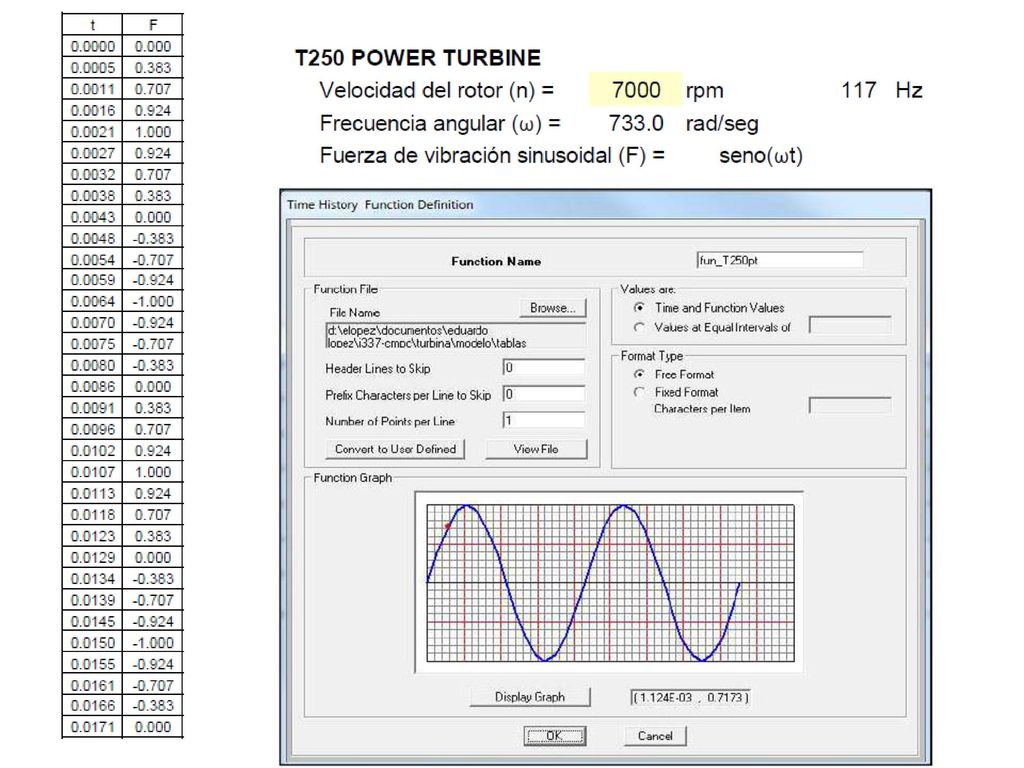Click table cell t = 0.0107
Screen dimensions: 1024x768
[x=92, y=472]
